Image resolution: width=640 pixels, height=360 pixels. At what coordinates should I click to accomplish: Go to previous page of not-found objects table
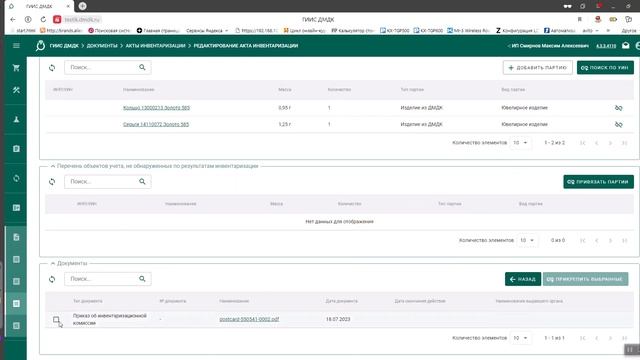596,240
